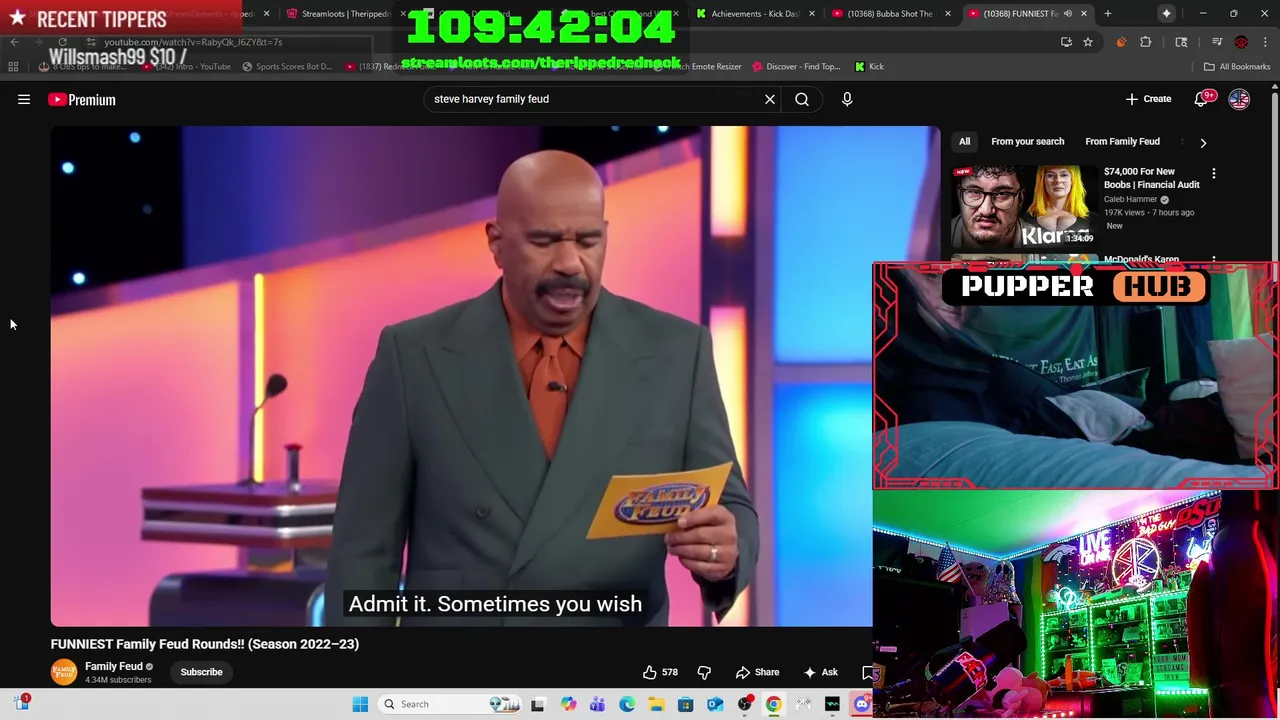The height and width of the screenshot is (720, 1280).
Task: Share the Family Feud video
Action: pos(757,672)
